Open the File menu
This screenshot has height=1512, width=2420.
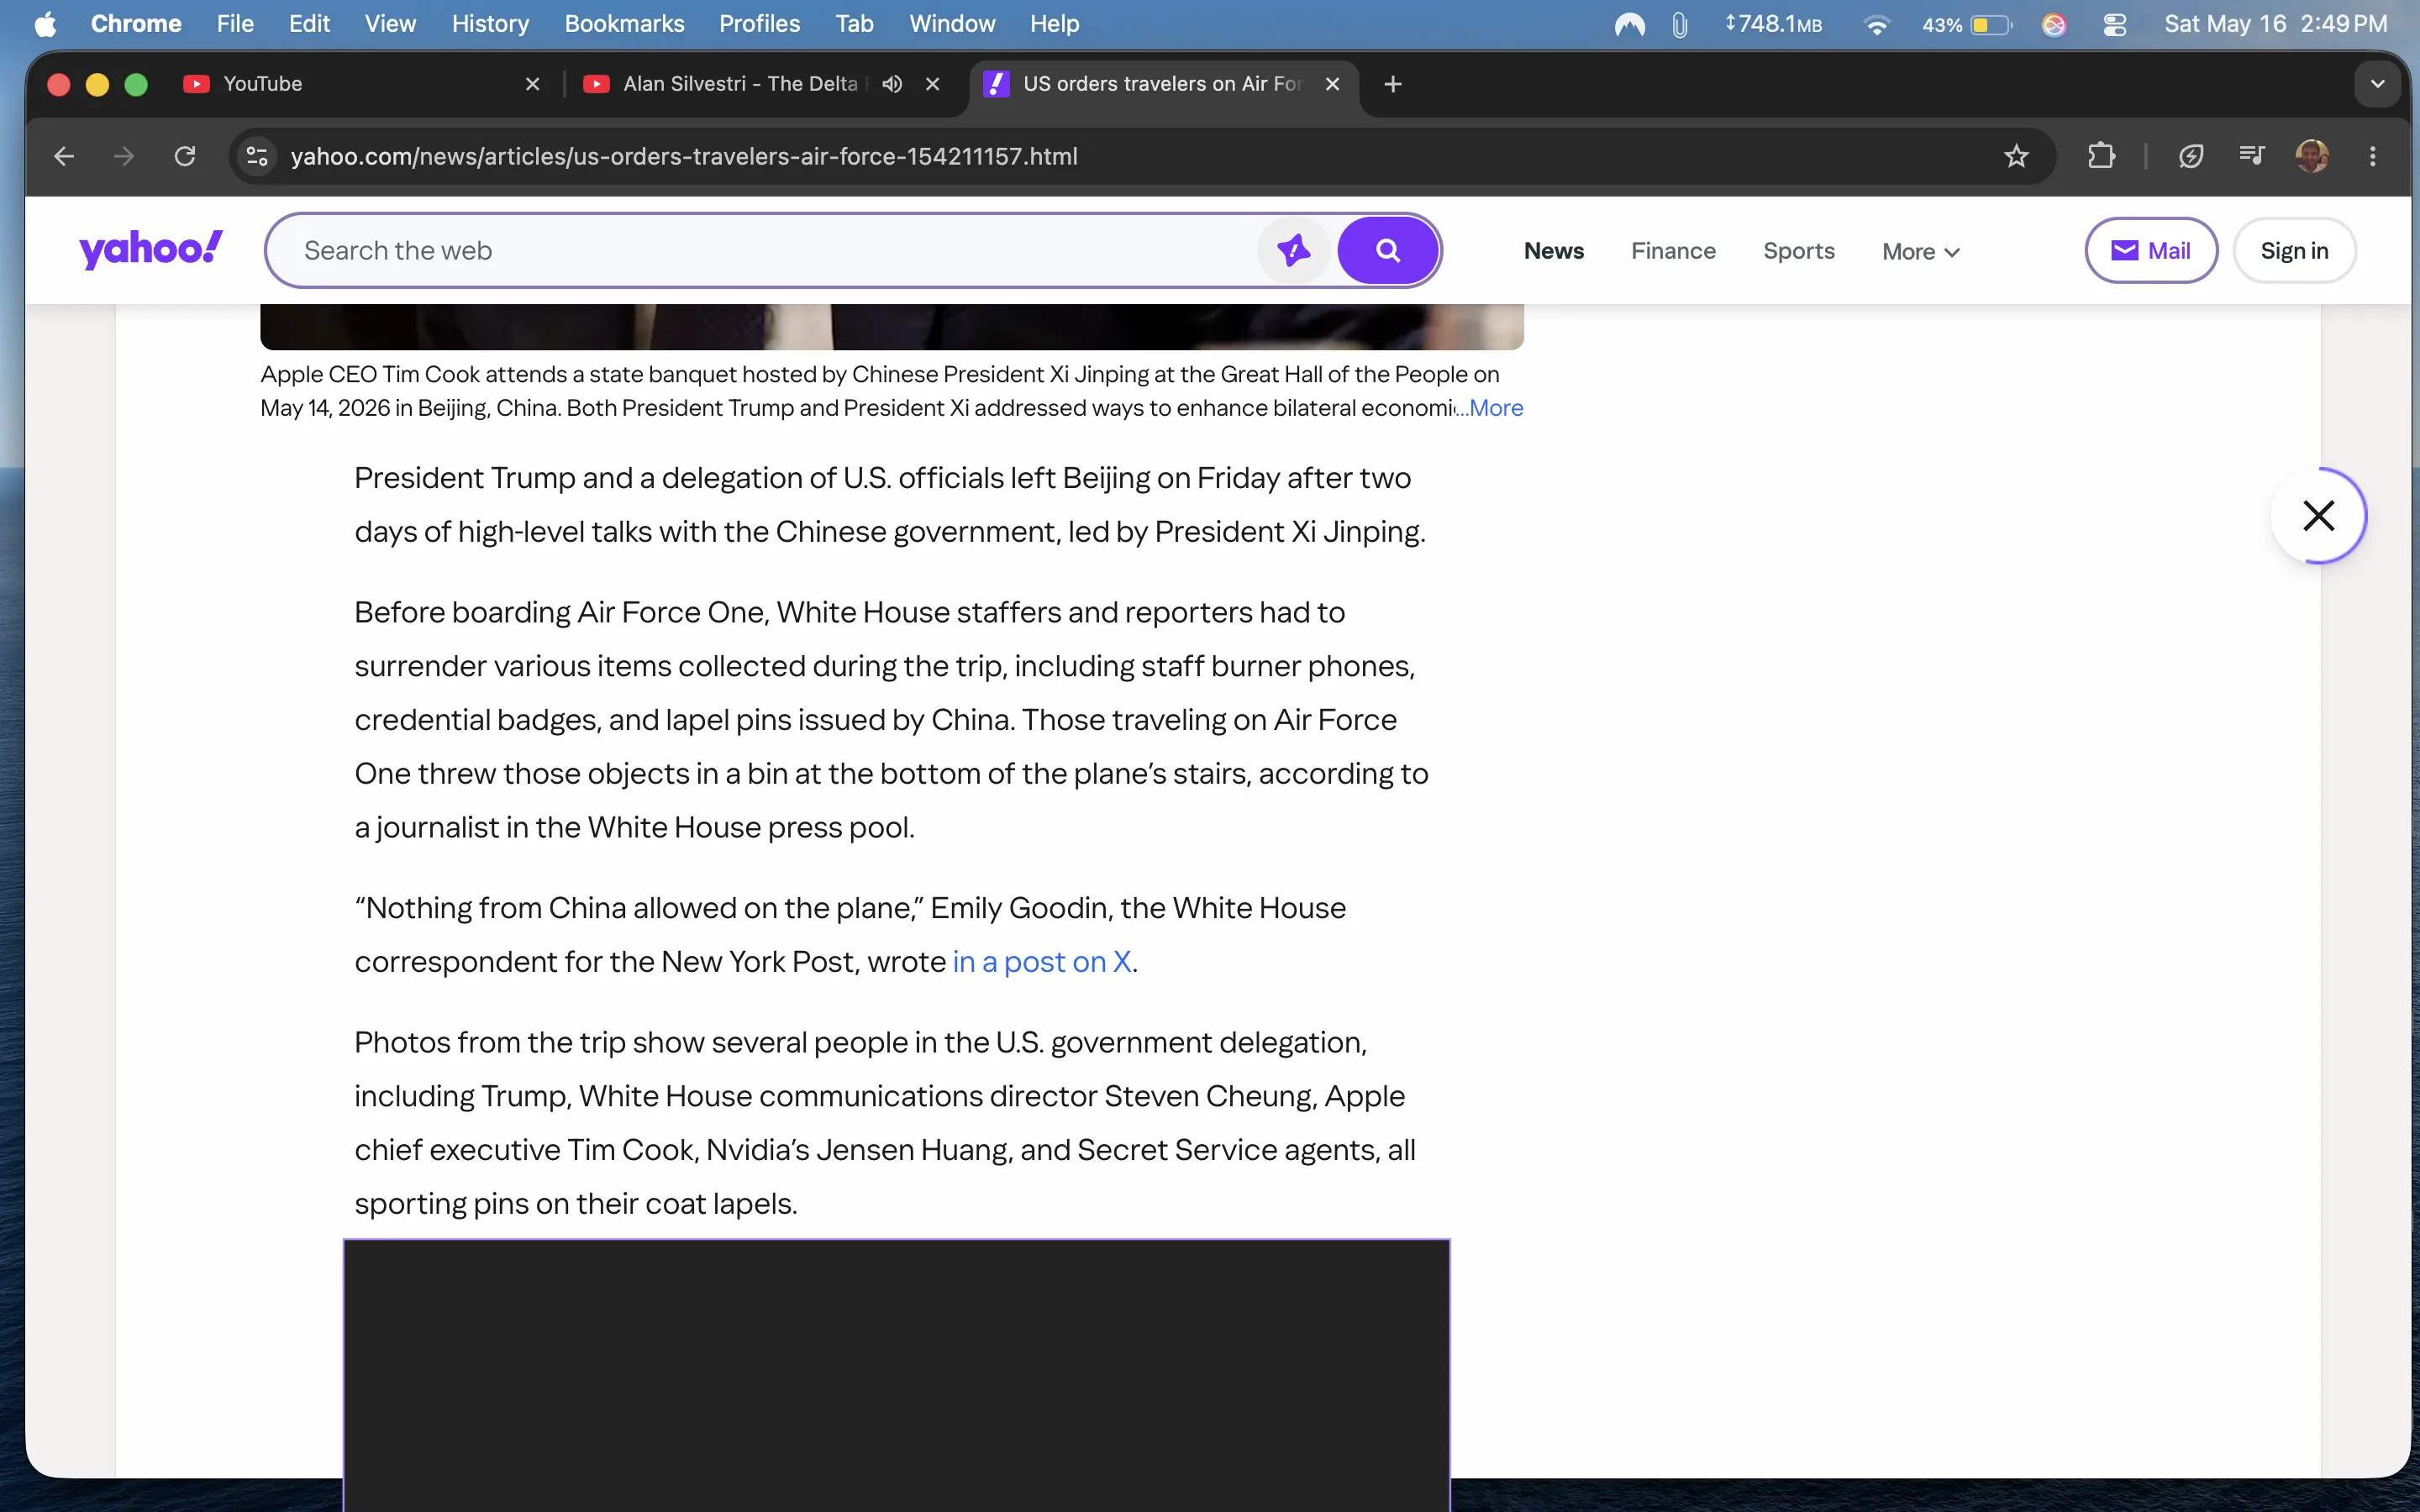235,24
